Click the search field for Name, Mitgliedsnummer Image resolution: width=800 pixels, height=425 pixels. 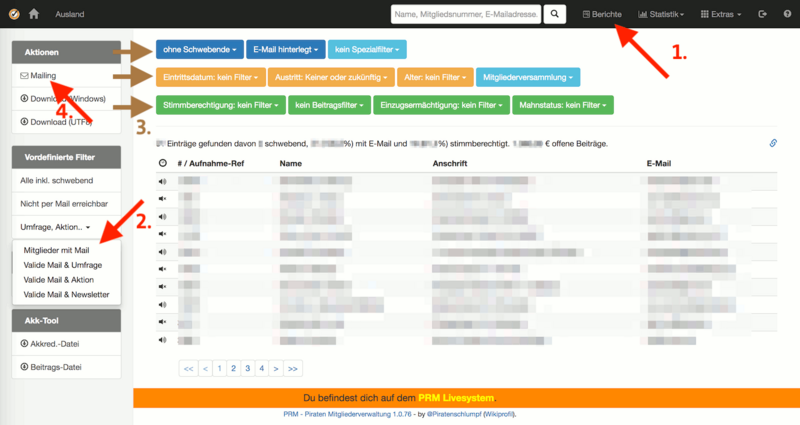[466, 14]
